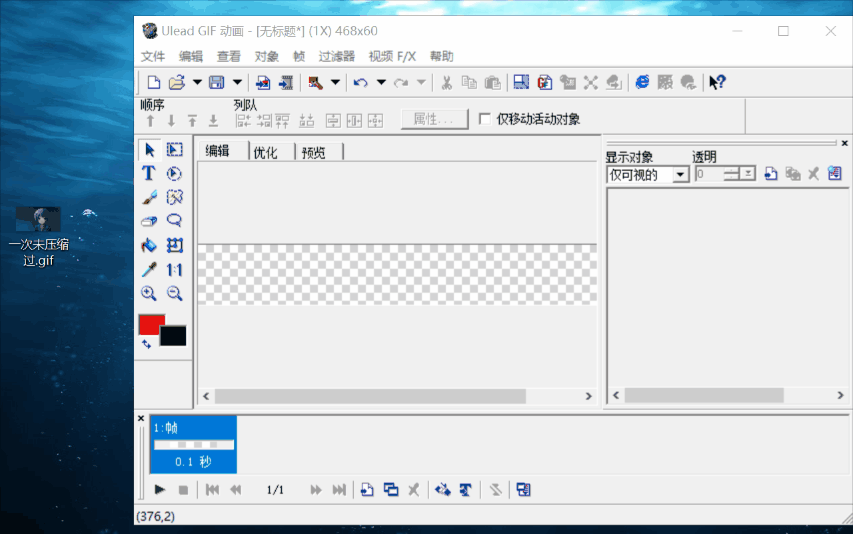Swap foreground and background colors
The height and width of the screenshot is (534, 853).
[x=146, y=344]
